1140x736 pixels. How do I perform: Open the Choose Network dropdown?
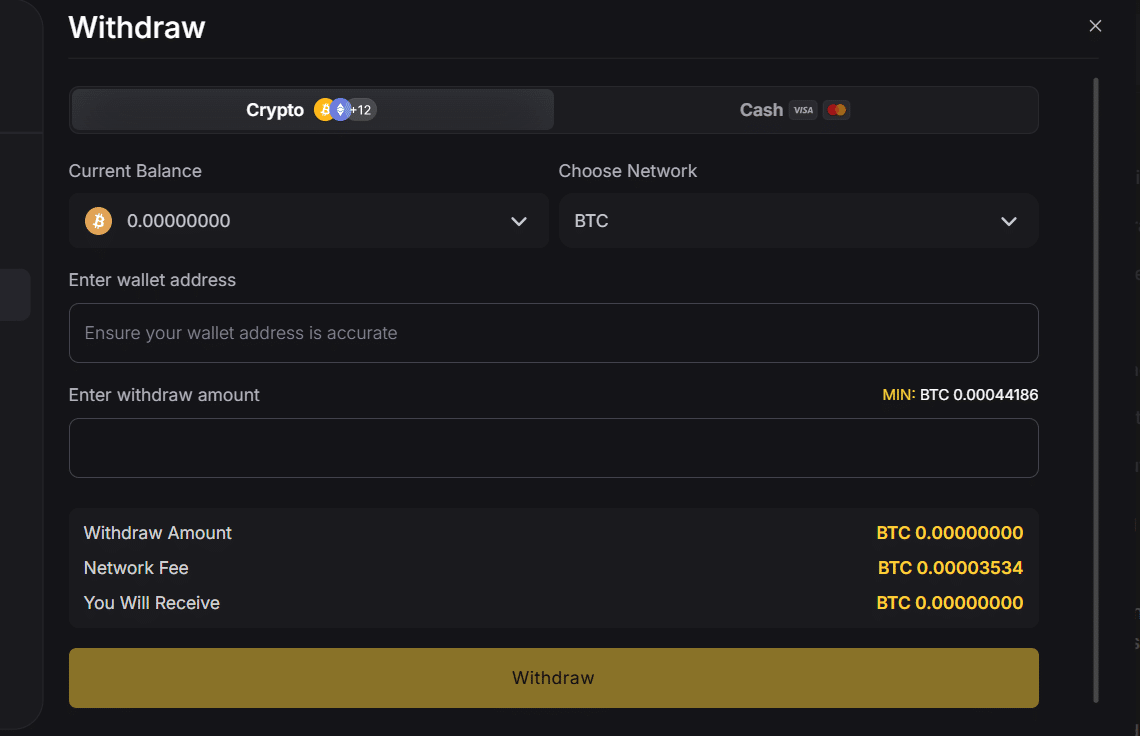(x=798, y=220)
